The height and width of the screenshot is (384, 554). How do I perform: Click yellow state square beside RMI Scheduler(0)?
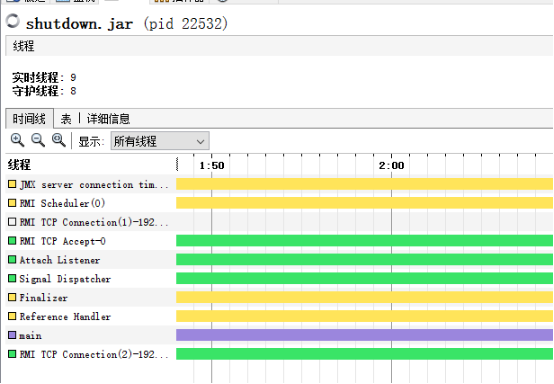click(x=12, y=203)
